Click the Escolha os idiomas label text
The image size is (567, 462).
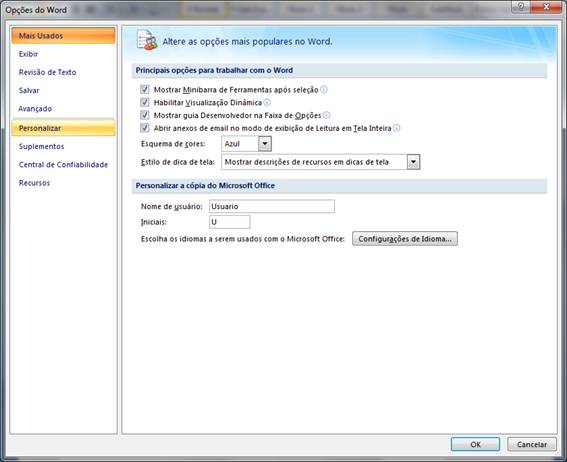pyautogui.click(x=243, y=239)
